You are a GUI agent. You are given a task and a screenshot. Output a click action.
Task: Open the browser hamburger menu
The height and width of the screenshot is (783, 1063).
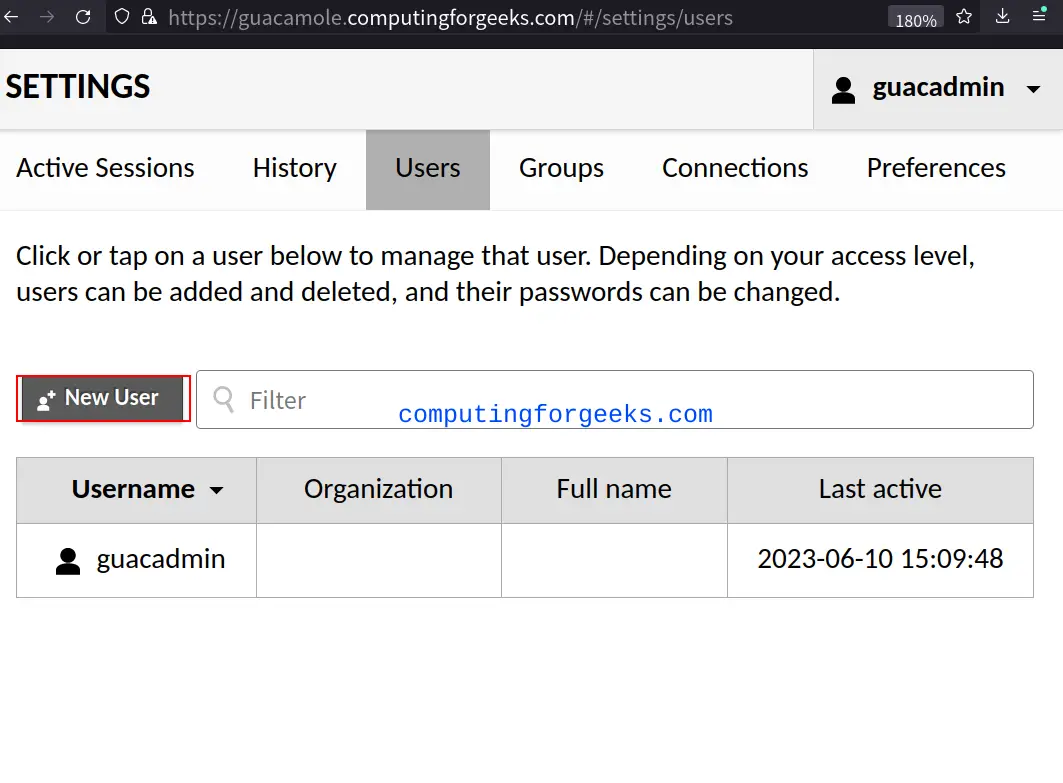[x=1040, y=16]
